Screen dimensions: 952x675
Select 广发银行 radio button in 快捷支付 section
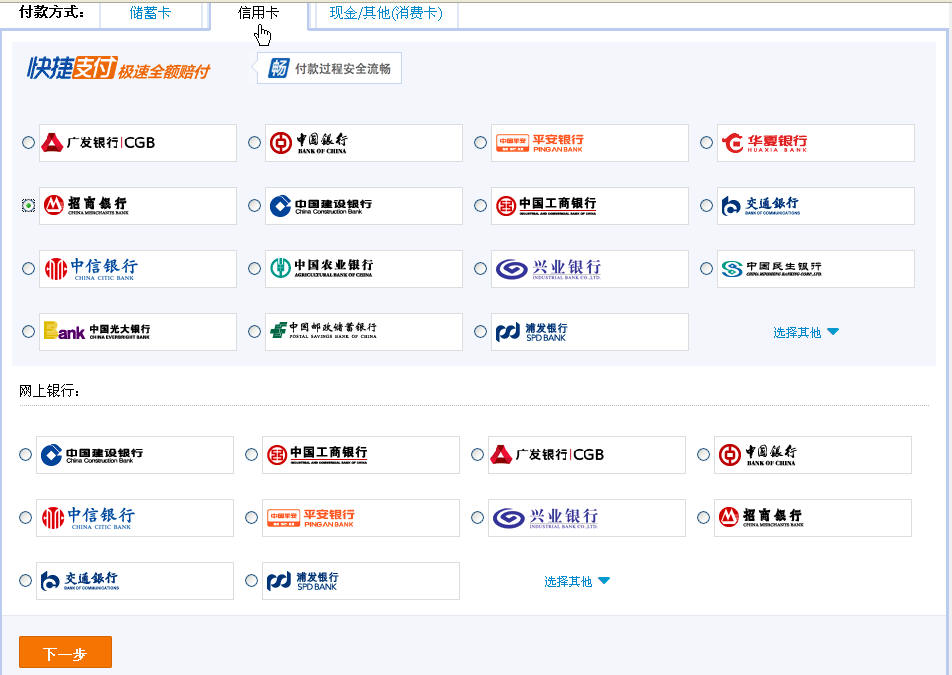(28, 143)
